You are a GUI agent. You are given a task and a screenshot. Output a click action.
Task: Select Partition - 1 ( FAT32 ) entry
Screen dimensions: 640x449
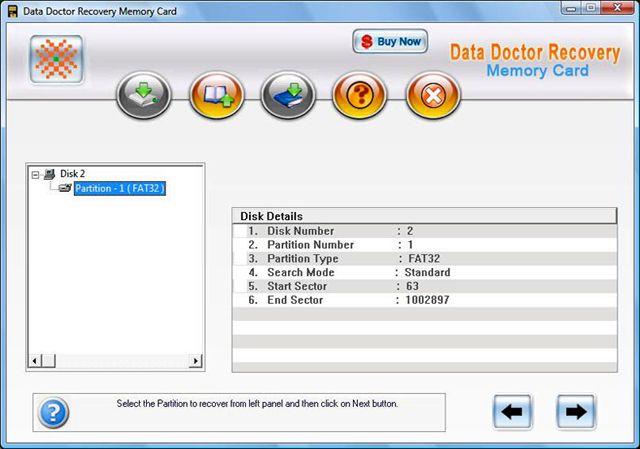click(120, 188)
